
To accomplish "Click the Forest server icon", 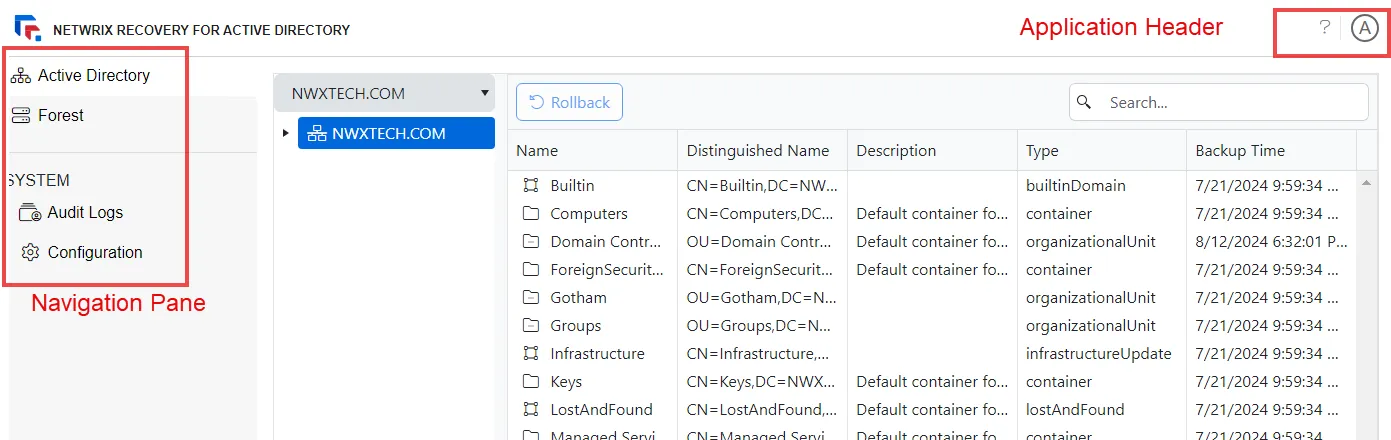I will tap(21, 116).
